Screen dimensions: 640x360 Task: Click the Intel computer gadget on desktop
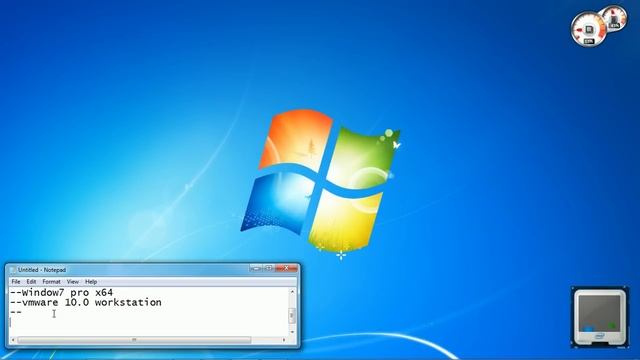(600, 317)
